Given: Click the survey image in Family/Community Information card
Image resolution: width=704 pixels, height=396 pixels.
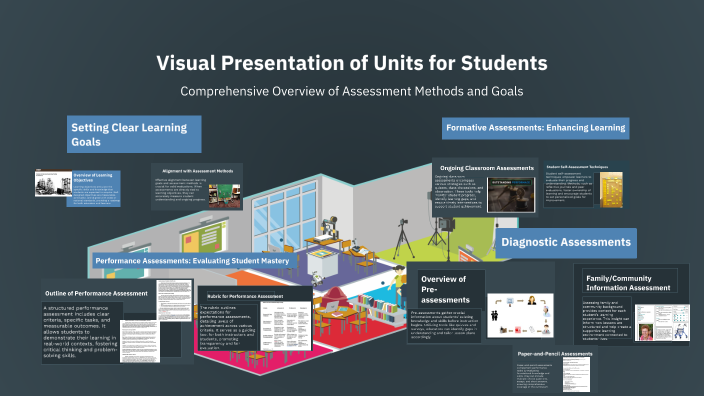Looking at the screenshot, I should 662,323.
